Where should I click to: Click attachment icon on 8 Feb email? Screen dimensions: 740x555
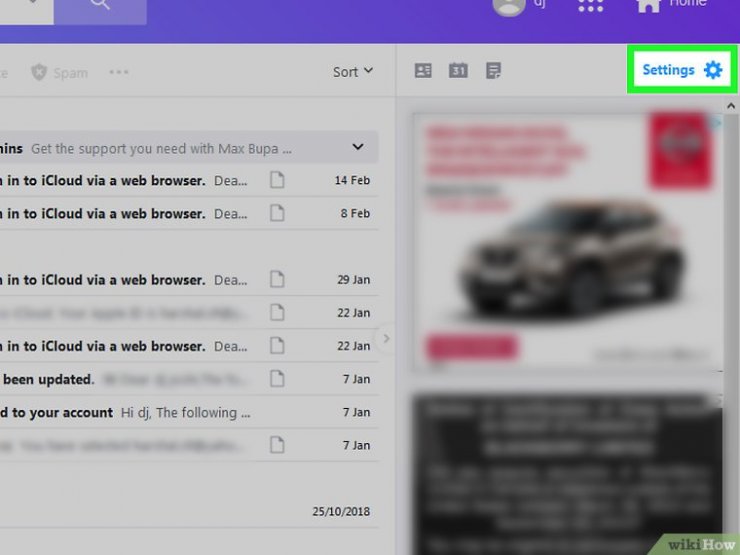click(277, 213)
